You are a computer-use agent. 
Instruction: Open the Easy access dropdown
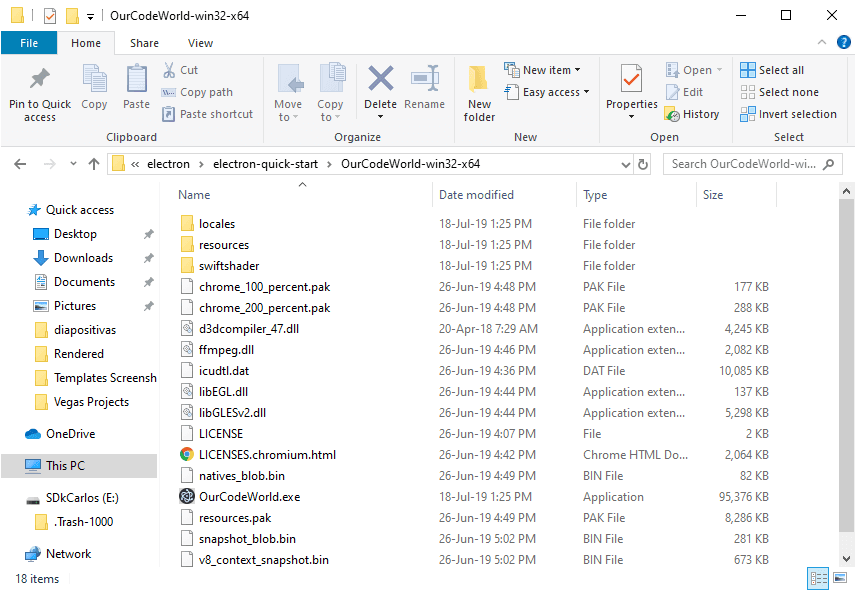click(547, 92)
